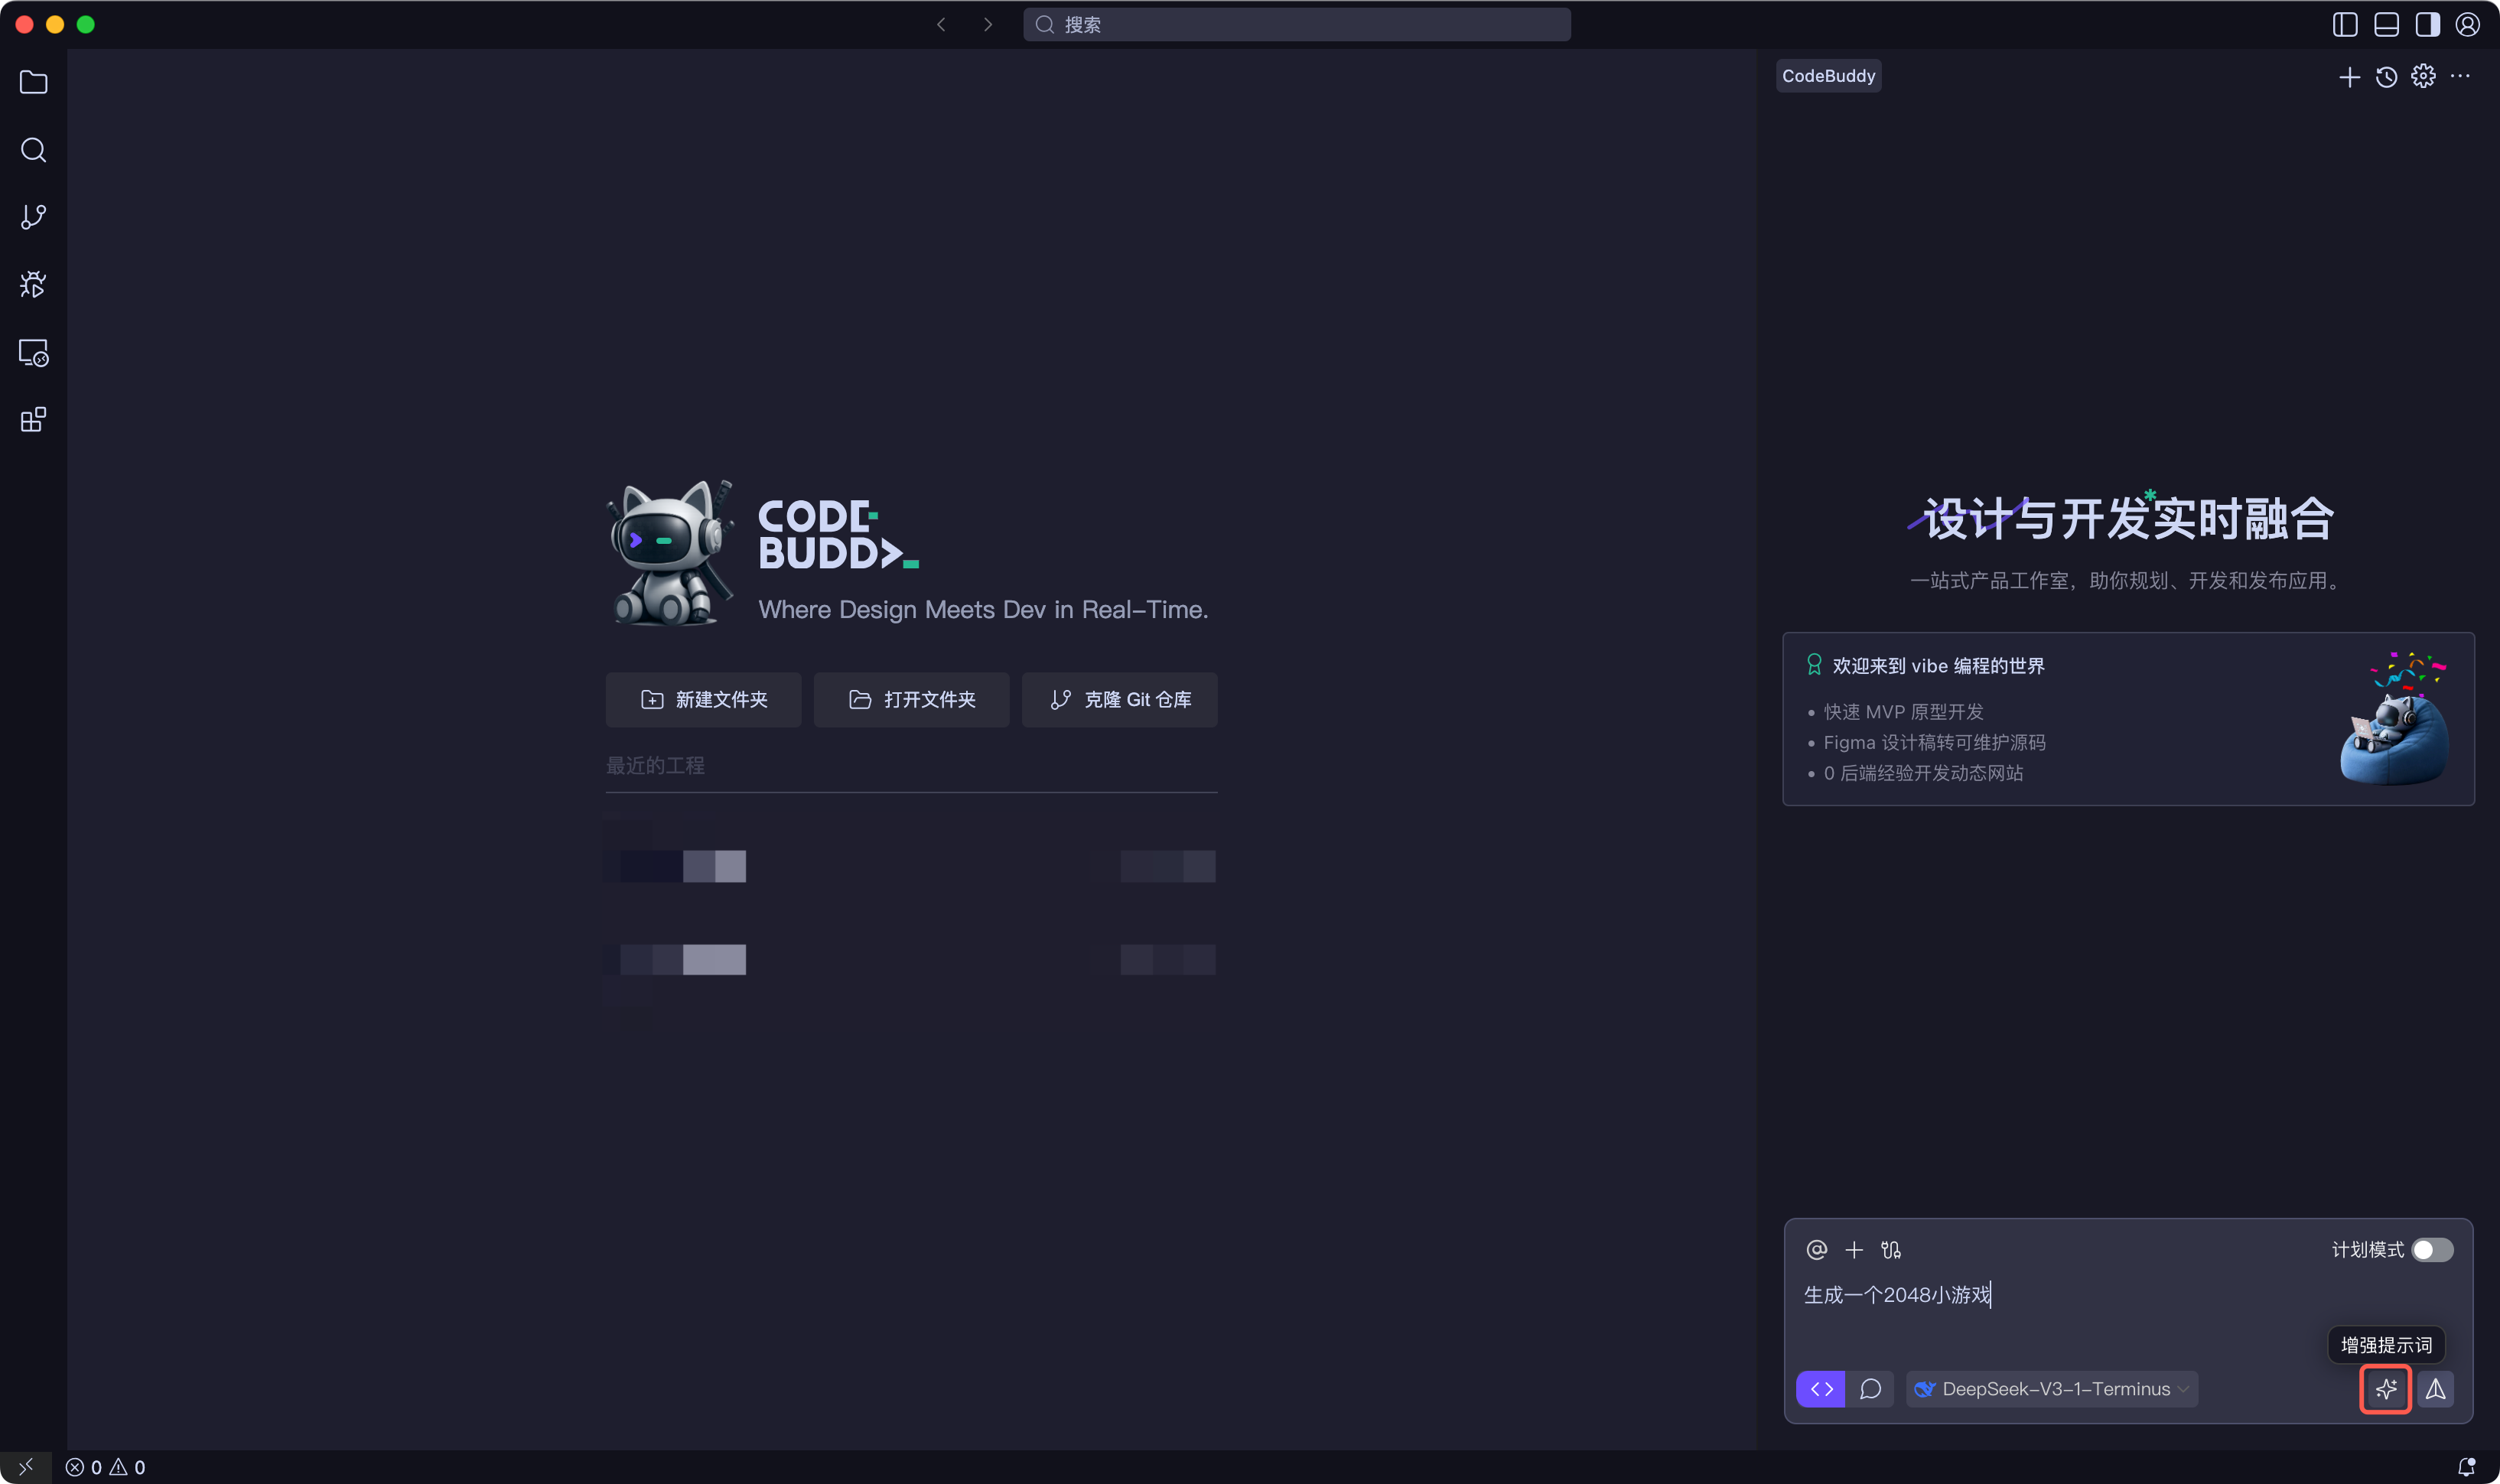Viewport: 2500px width, 1484px height.
Task: Click the enhance prompt sparkle icon
Action: pyautogui.click(x=2385, y=1388)
